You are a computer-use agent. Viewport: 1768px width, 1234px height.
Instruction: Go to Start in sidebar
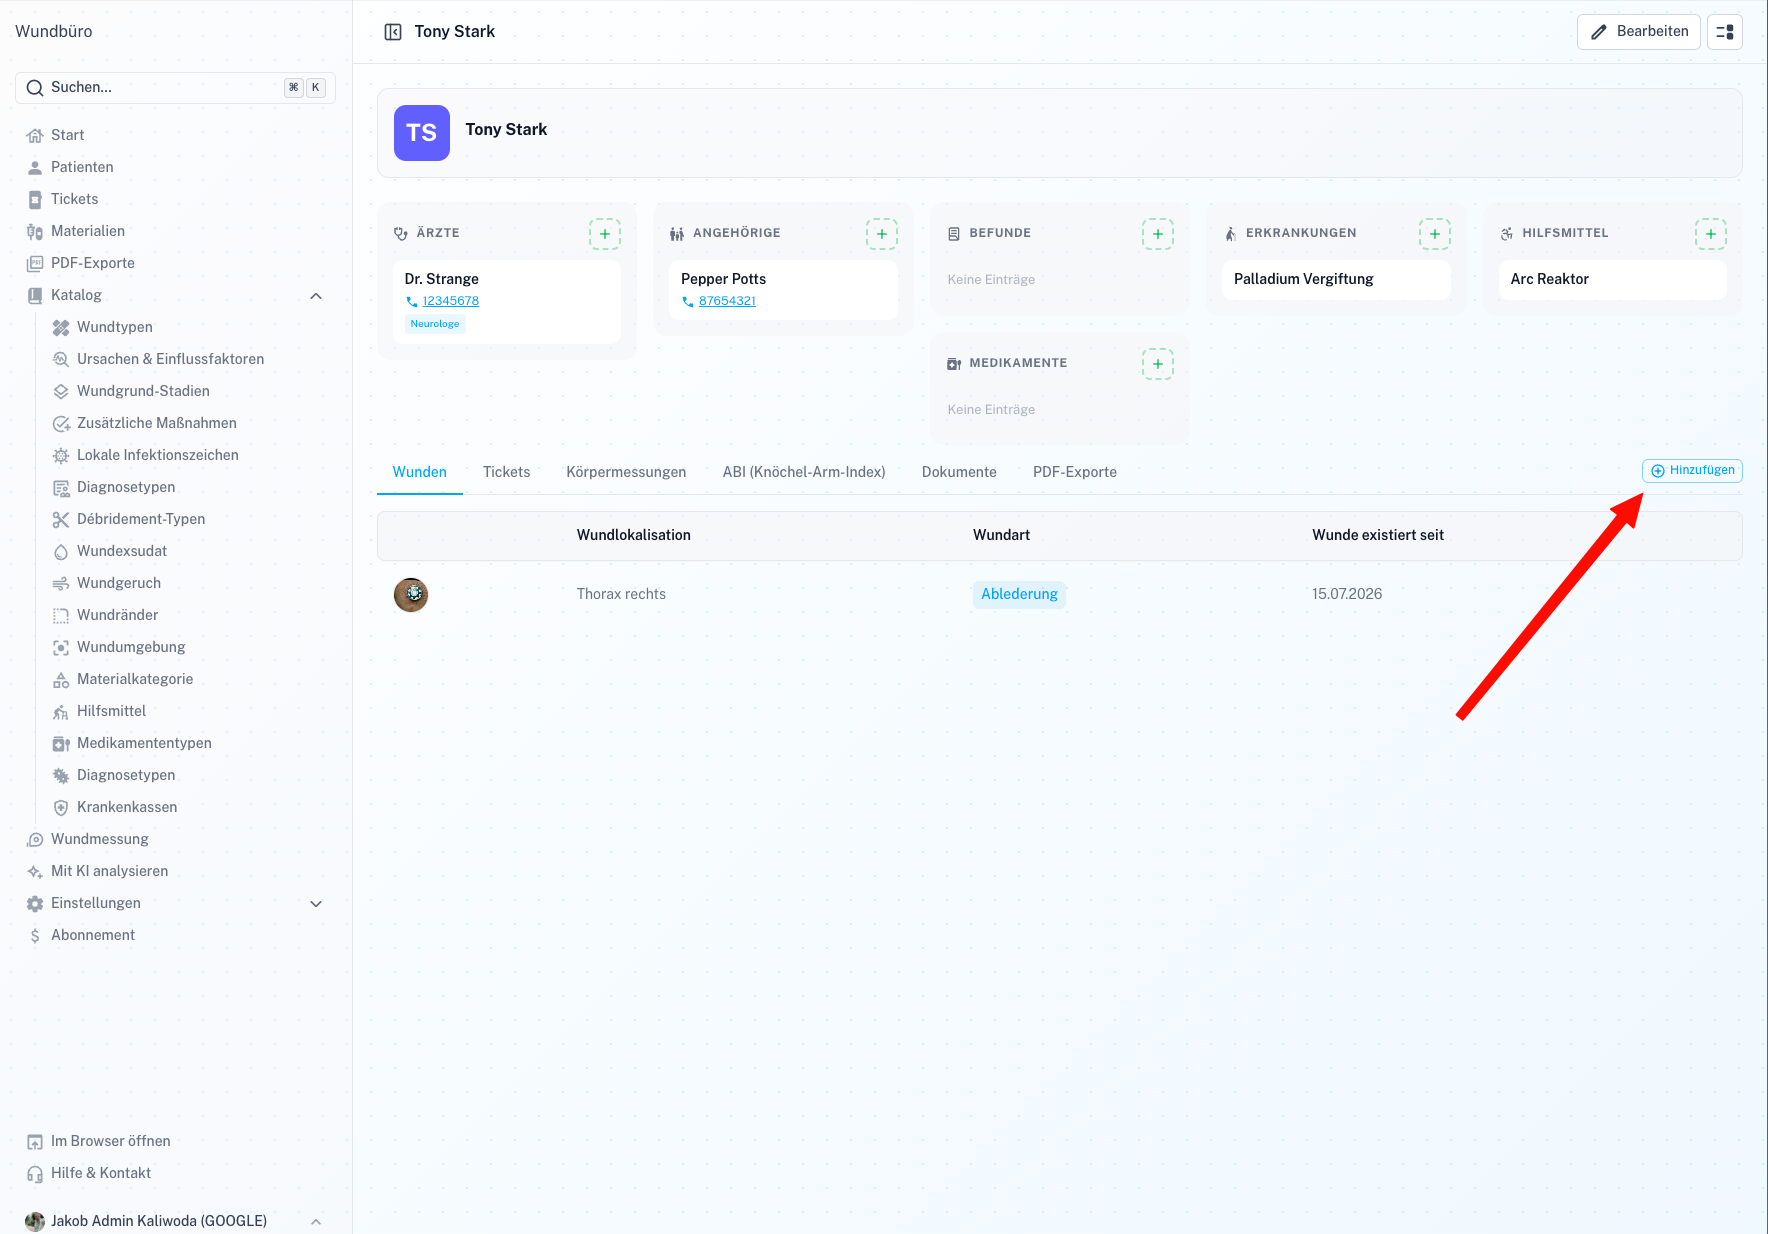click(x=68, y=135)
